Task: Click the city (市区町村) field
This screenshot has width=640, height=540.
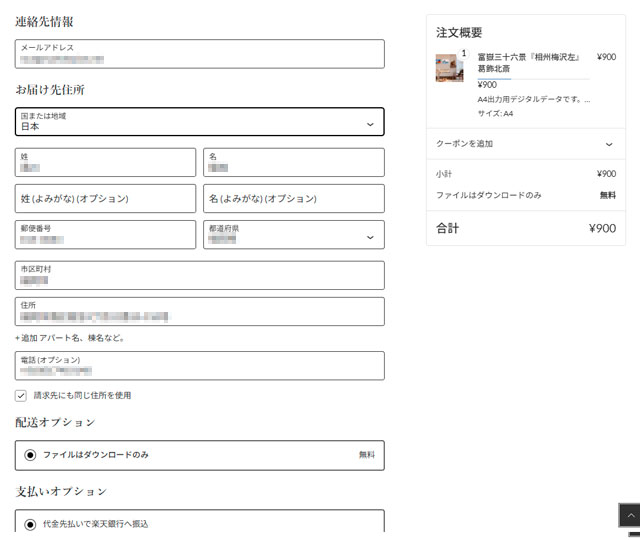Action: click(x=200, y=276)
